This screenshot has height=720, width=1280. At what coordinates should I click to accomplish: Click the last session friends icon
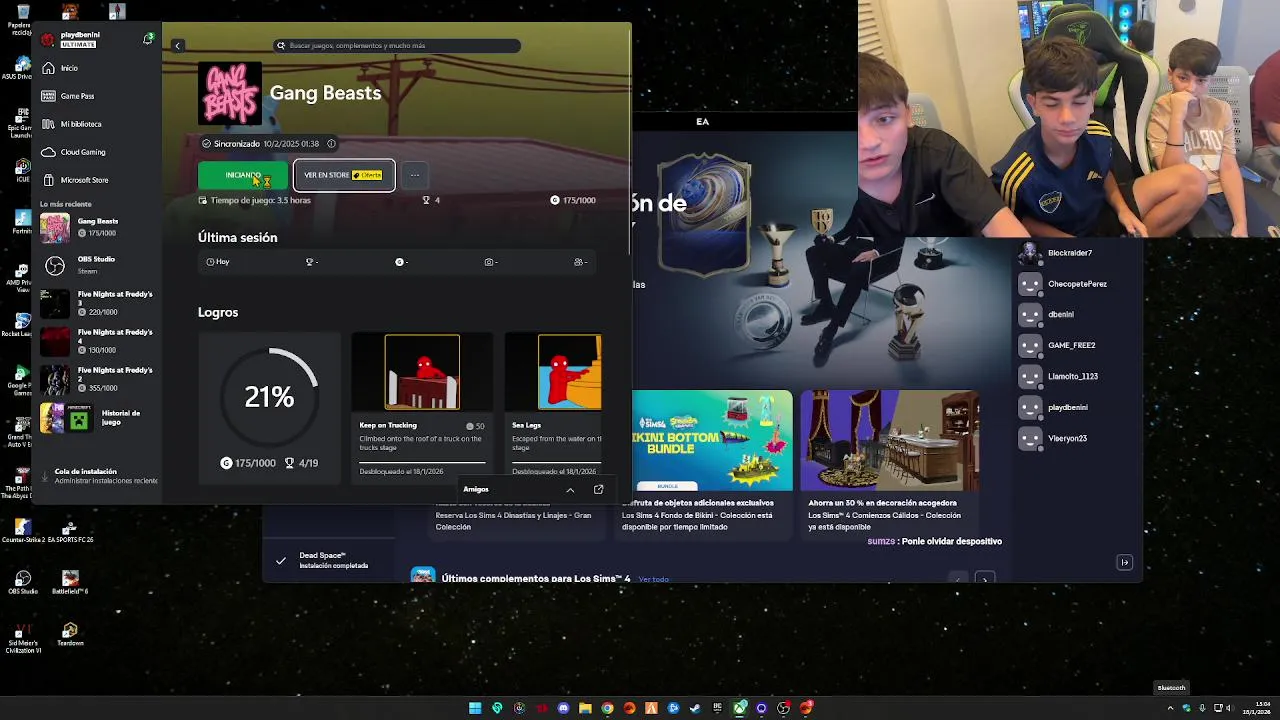tap(579, 262)
